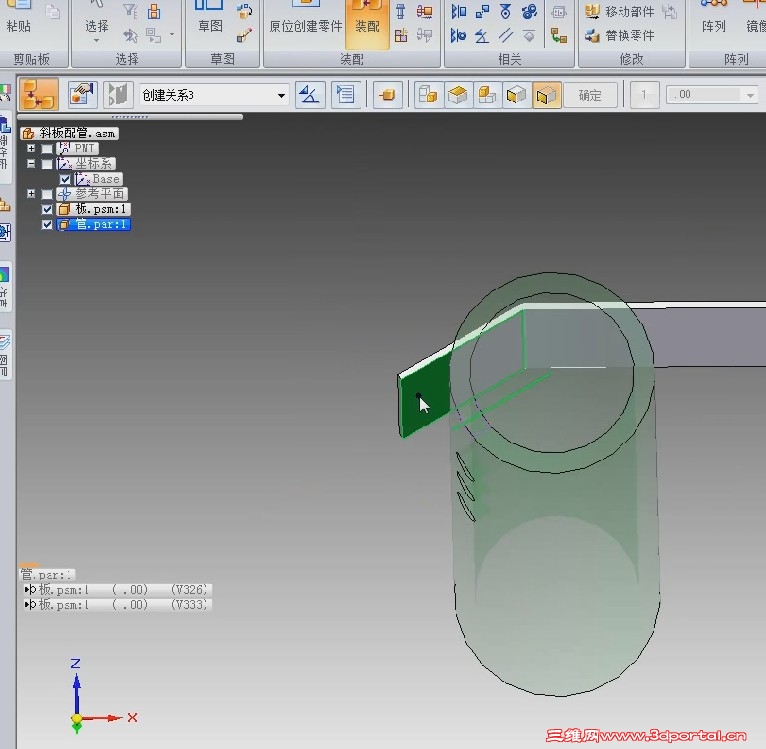
Task: Click third cube step icon
Action: point(487,94)
